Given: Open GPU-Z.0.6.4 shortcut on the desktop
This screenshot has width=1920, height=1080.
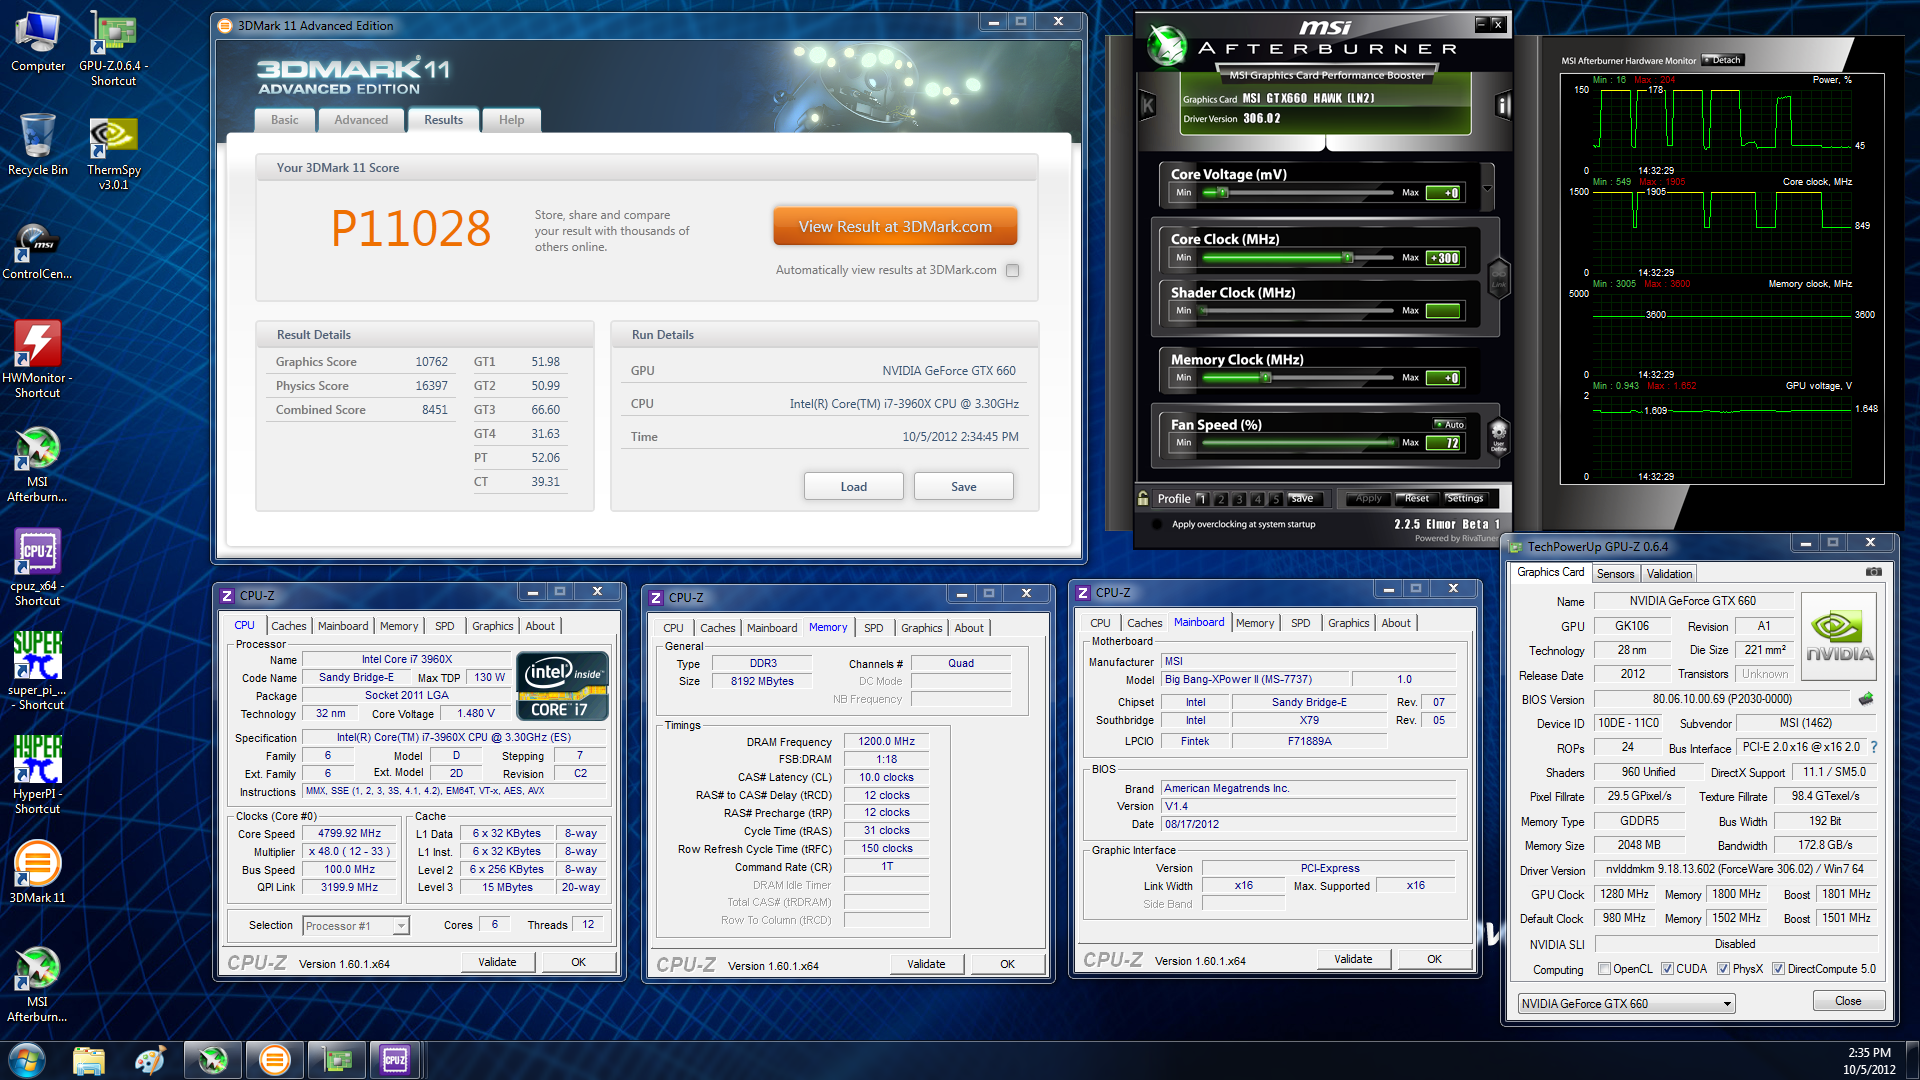Looking at the screenshot, I should click(x=113, y=48).
